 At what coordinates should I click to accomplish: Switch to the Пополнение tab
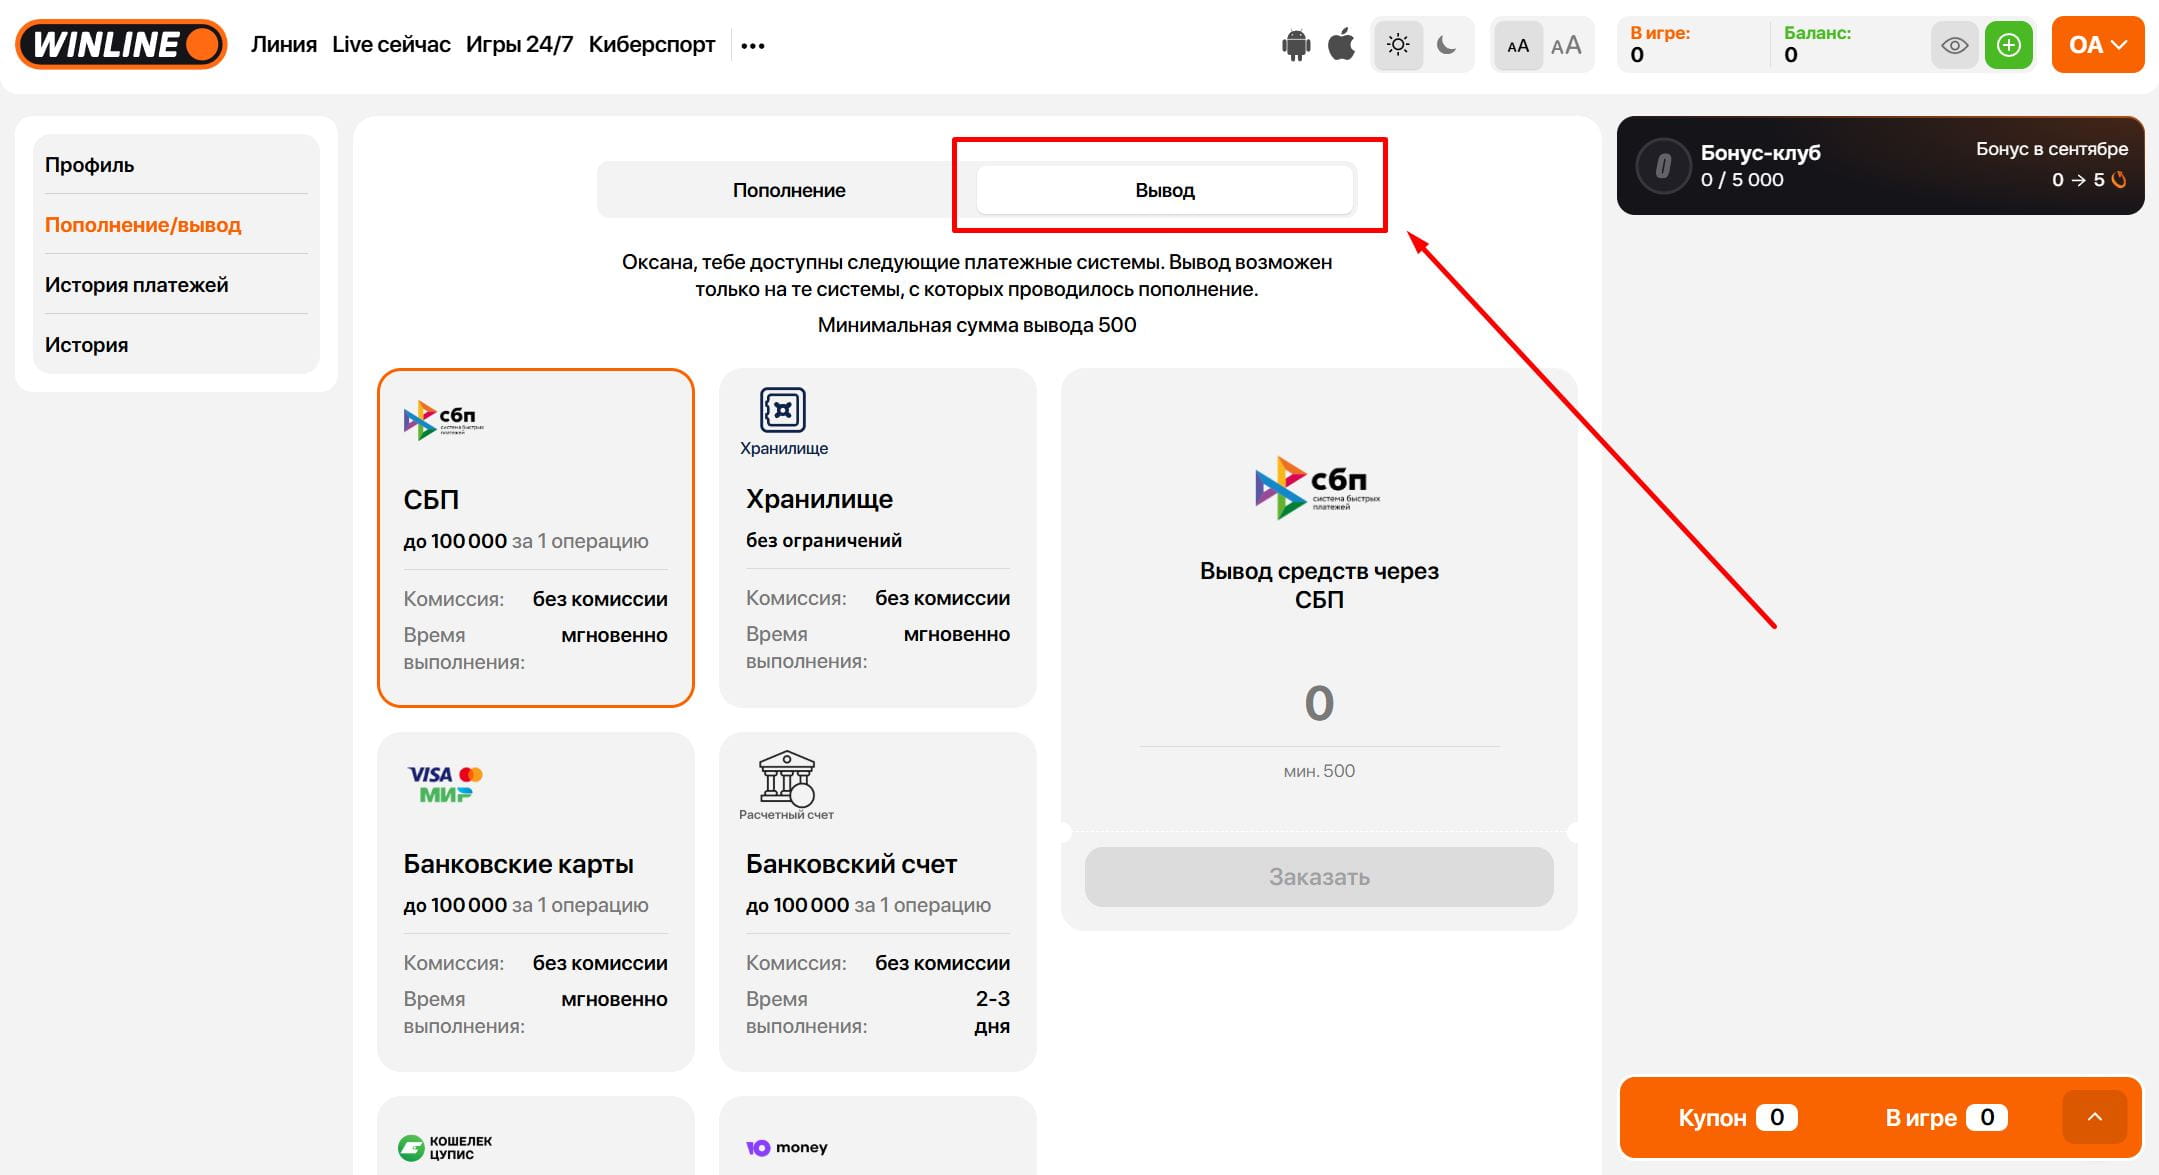pyautogui.click(x=789, y=190)
